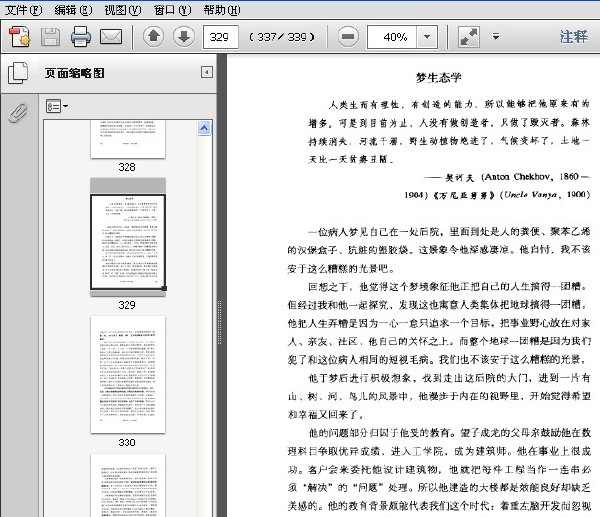
Task: Open the attachments paperclip panel
Action: tap(18, 113)
